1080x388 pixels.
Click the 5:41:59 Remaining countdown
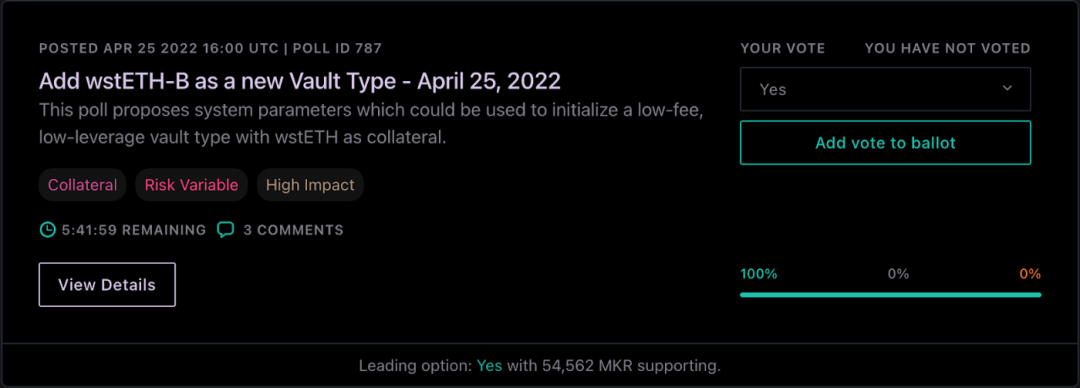[134, 230]
